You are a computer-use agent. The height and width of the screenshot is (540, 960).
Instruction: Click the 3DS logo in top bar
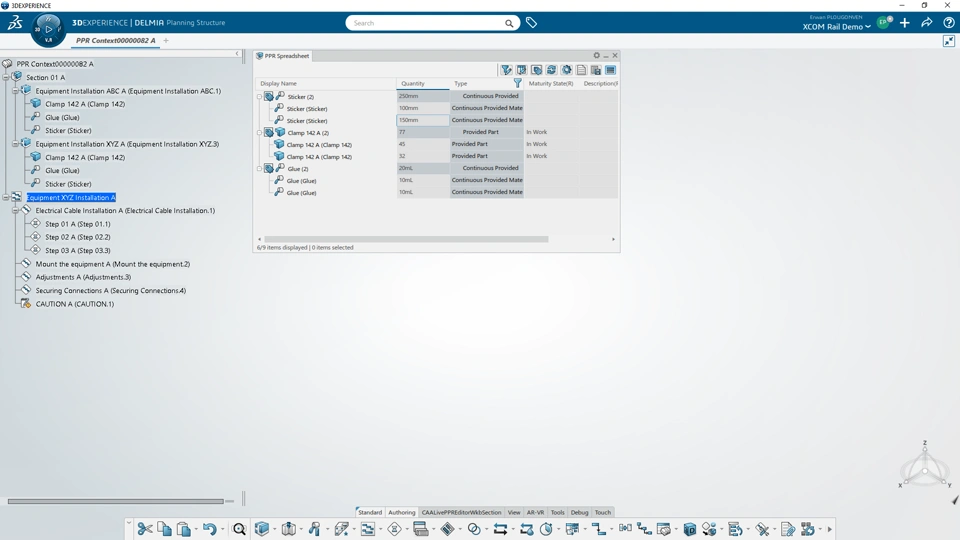coord(15,23)
